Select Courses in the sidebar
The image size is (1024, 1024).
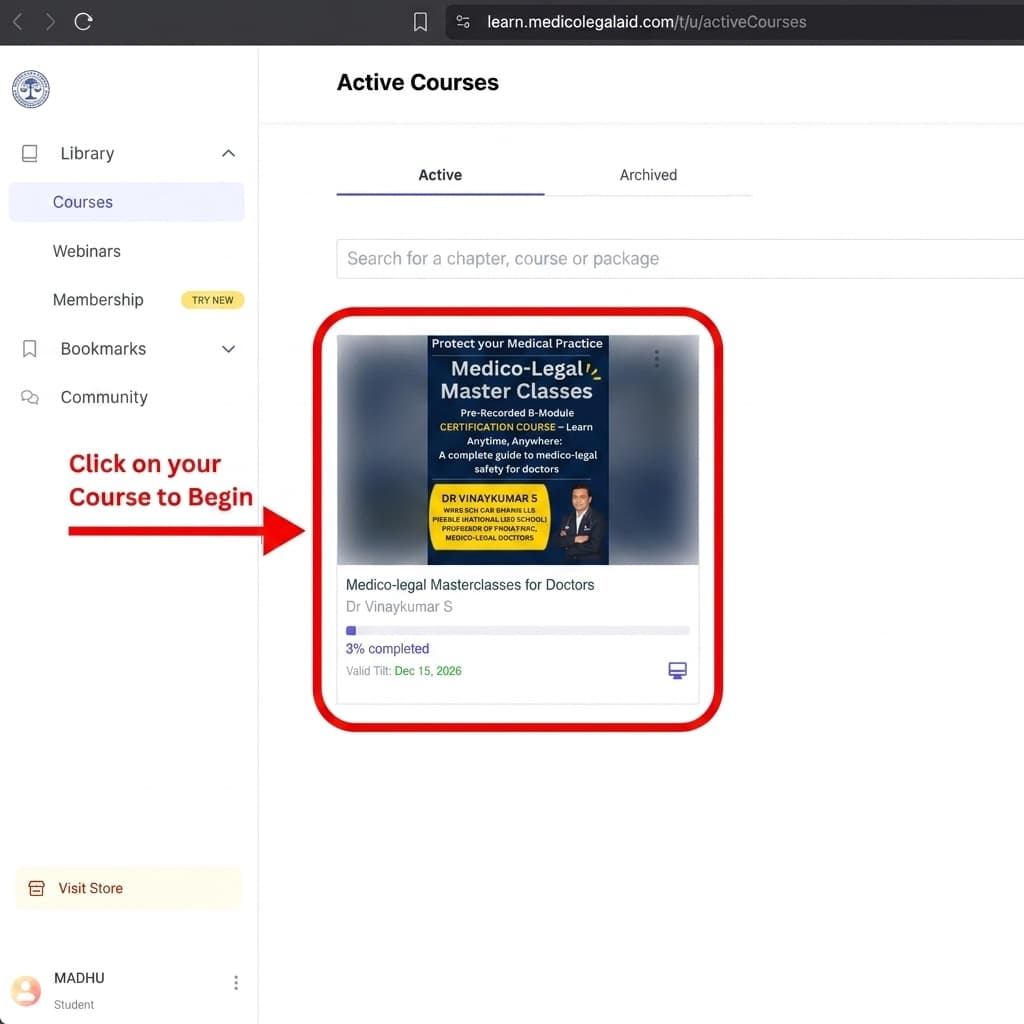[x=127, y=202]
